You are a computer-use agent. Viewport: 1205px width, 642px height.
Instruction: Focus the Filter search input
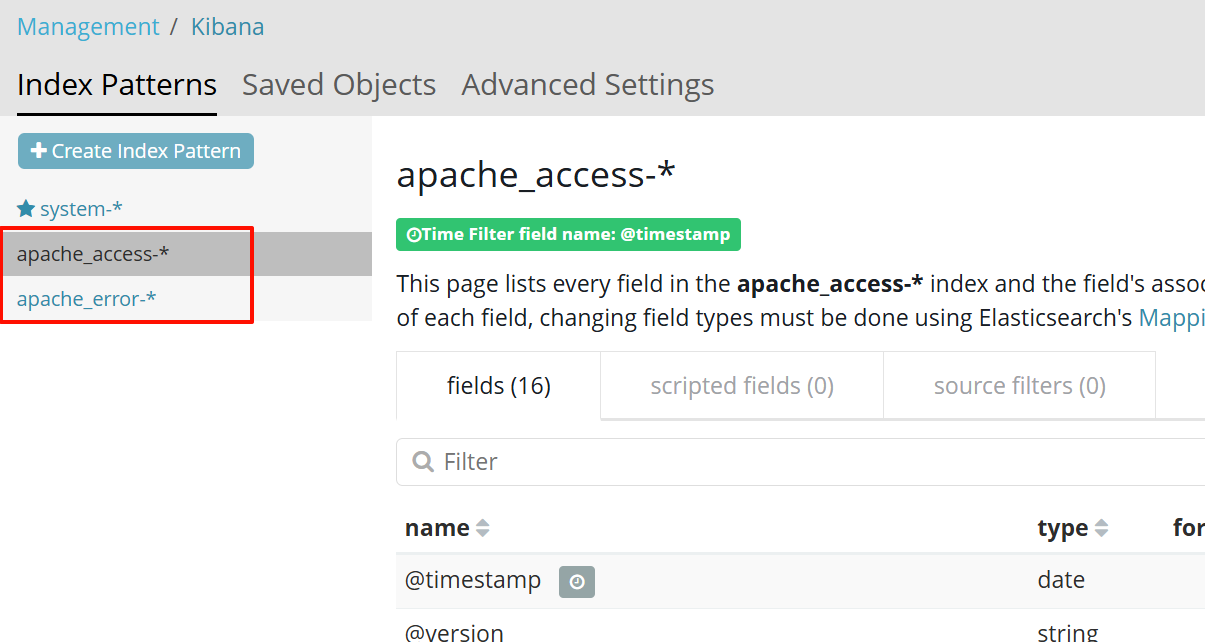point(800,462)
